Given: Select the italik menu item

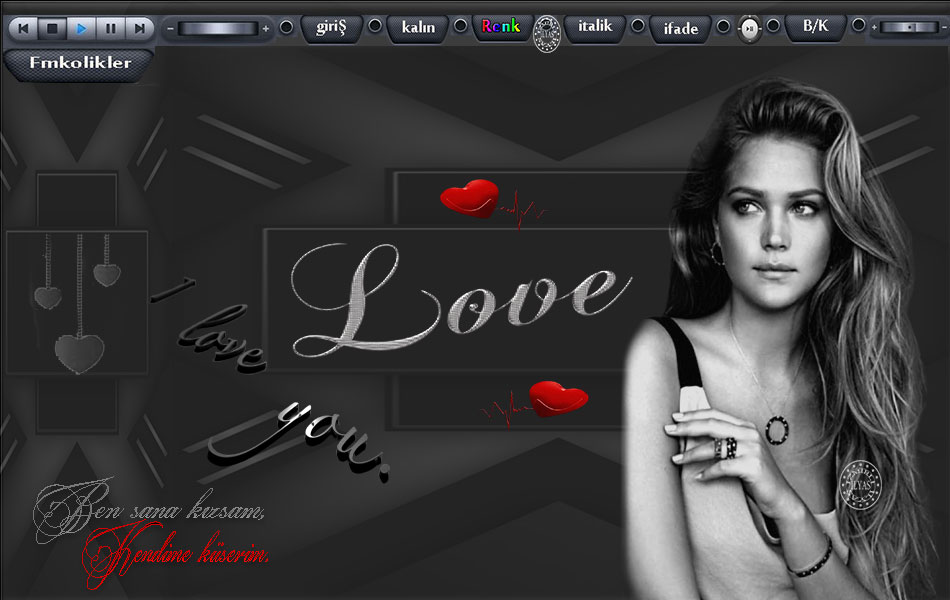Looking at the screenshot, I should click(x=594, y=27).
